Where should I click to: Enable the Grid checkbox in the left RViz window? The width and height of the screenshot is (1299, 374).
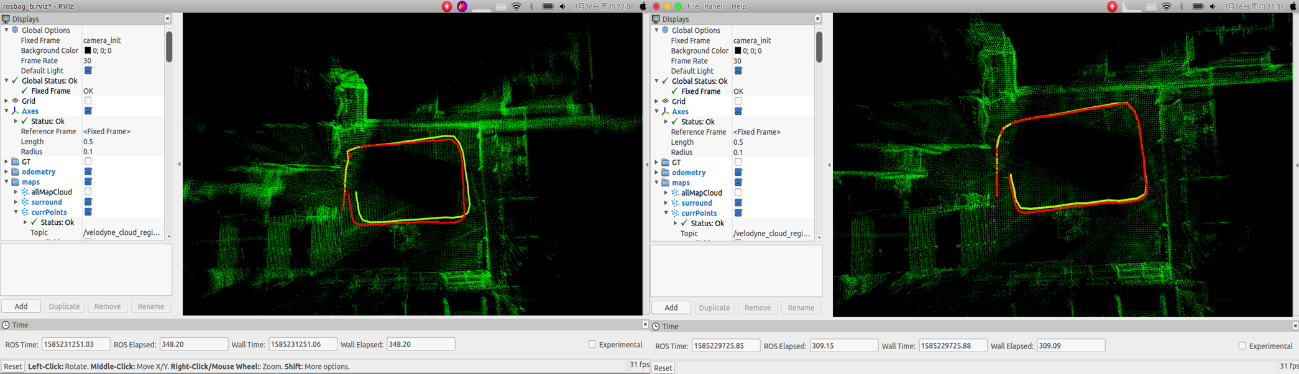tap(88, 101)
